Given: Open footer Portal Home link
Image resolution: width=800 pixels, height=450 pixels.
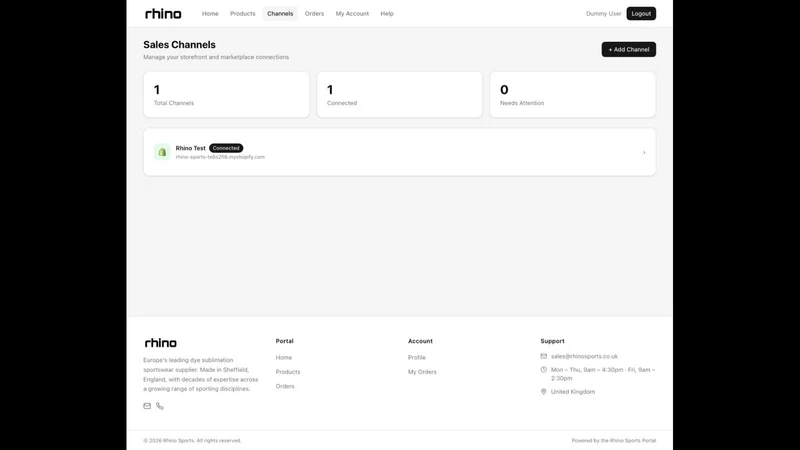Looking at the screenshot, I should pos(284,358).
